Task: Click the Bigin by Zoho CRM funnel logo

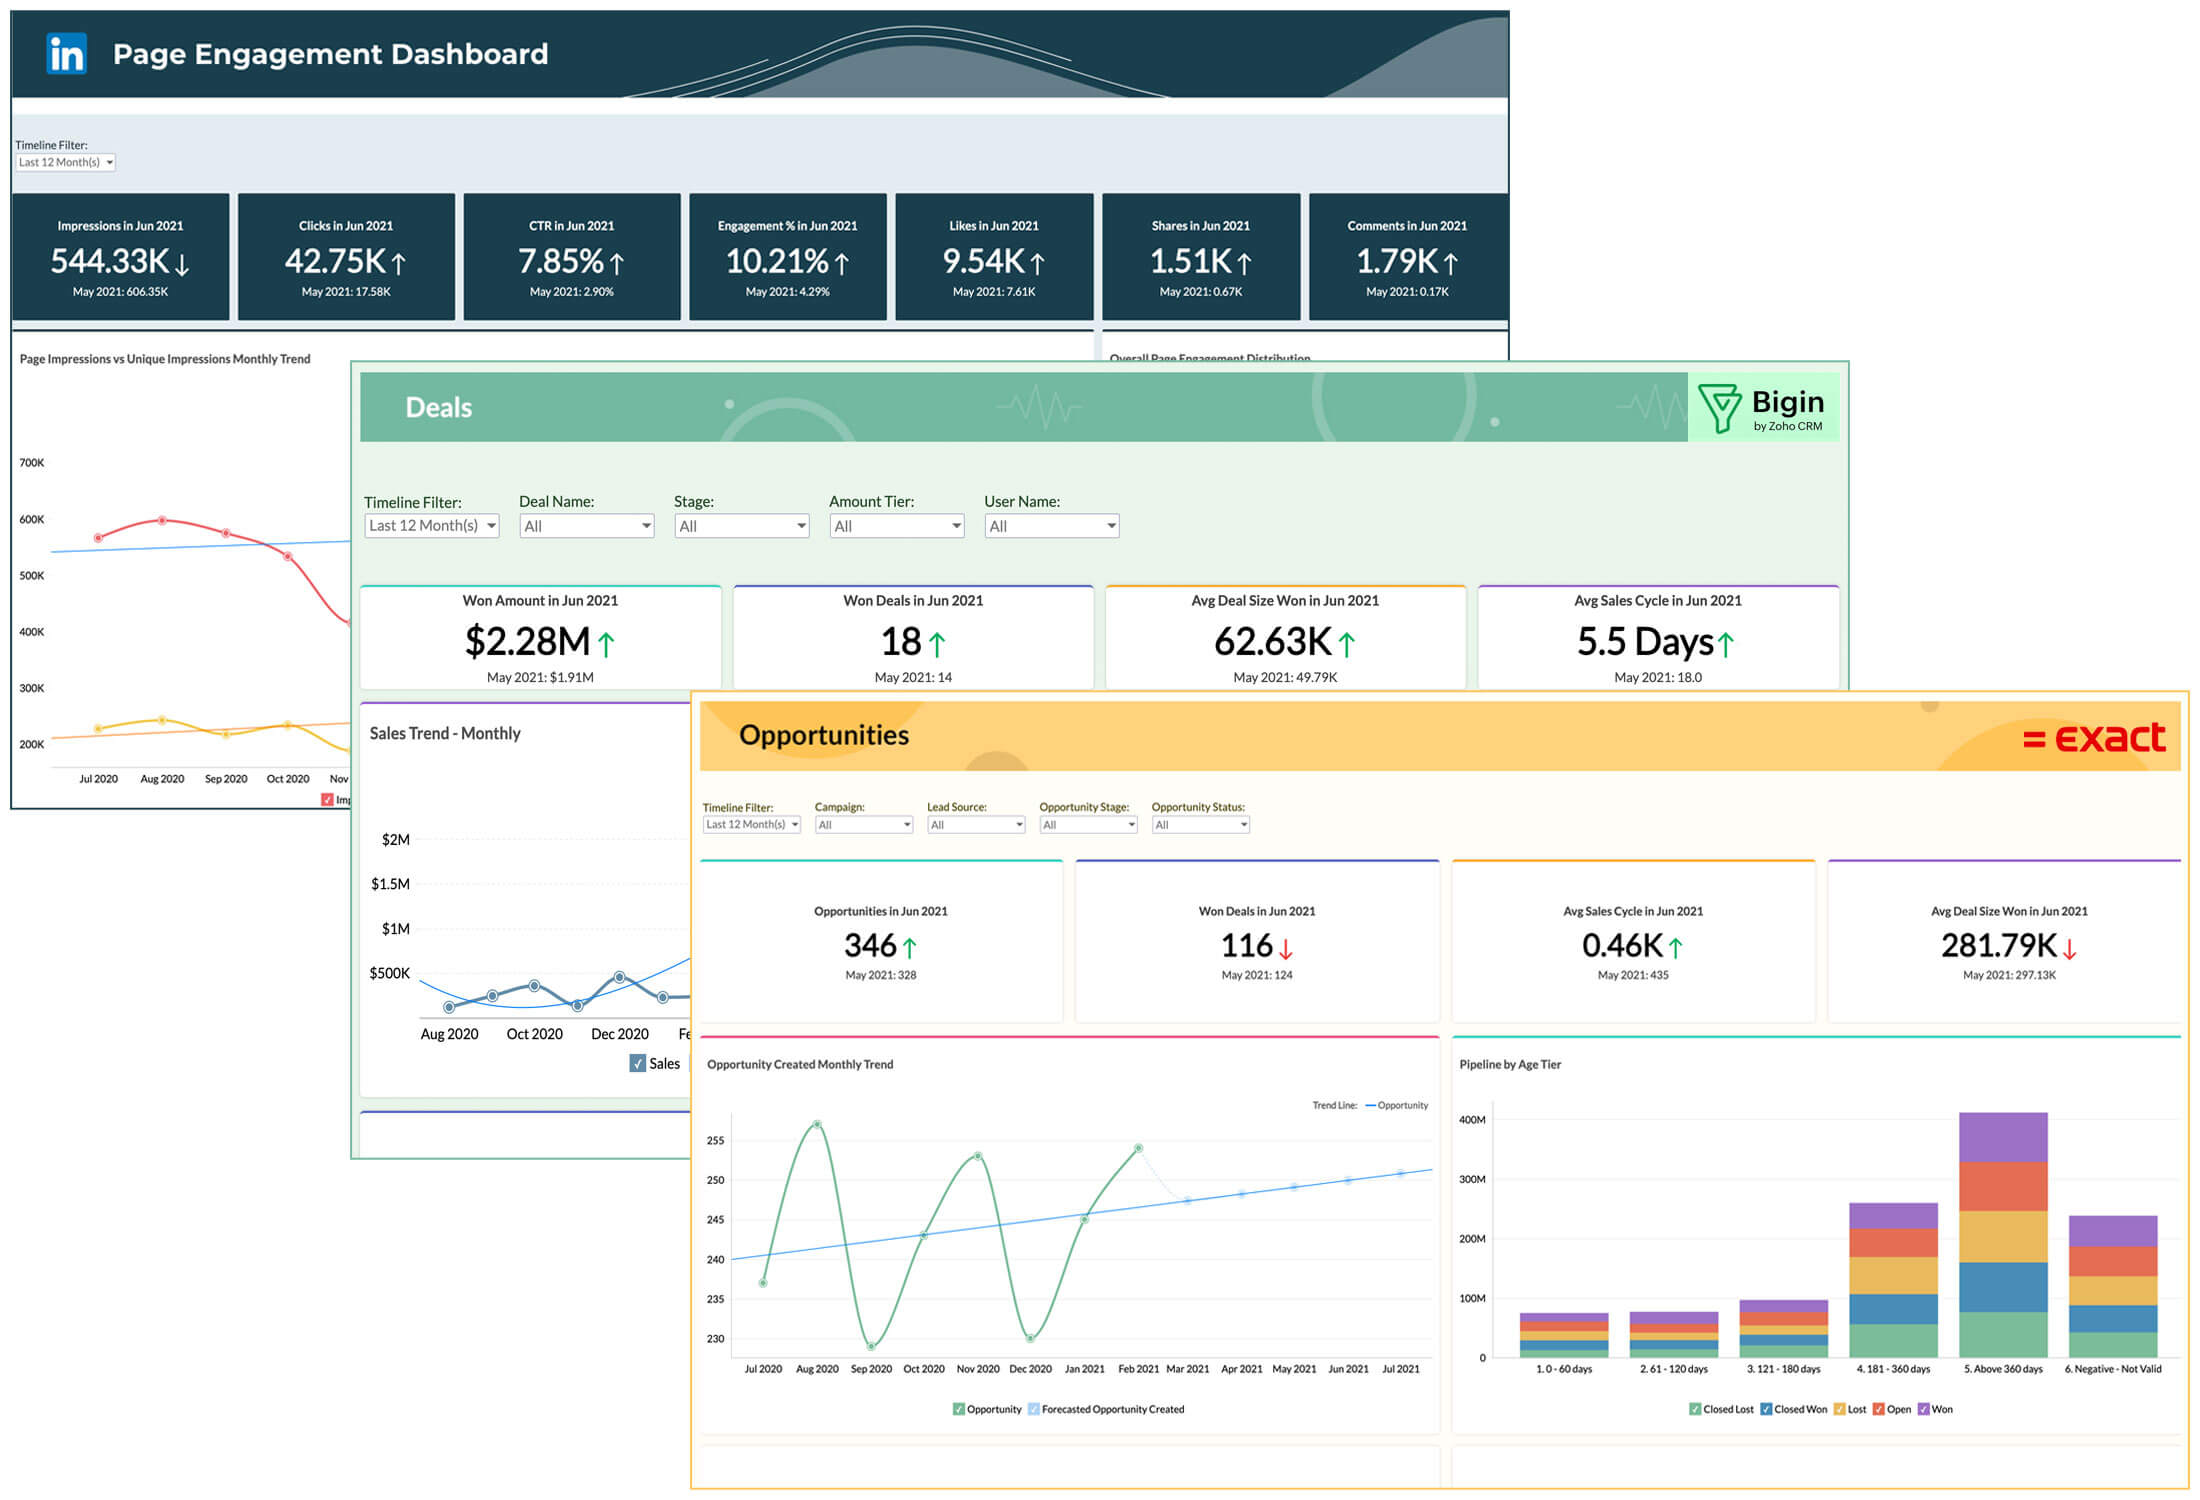Action: pos(1722,409)
